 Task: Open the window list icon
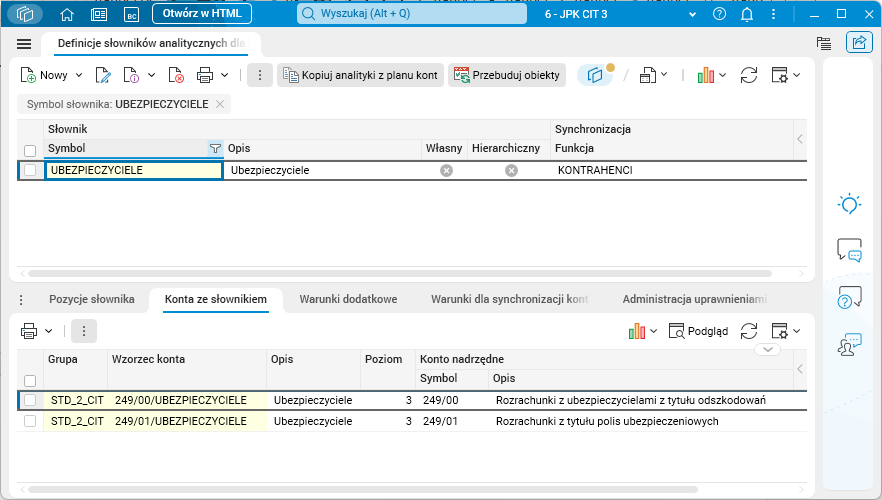tap(824, 43)
